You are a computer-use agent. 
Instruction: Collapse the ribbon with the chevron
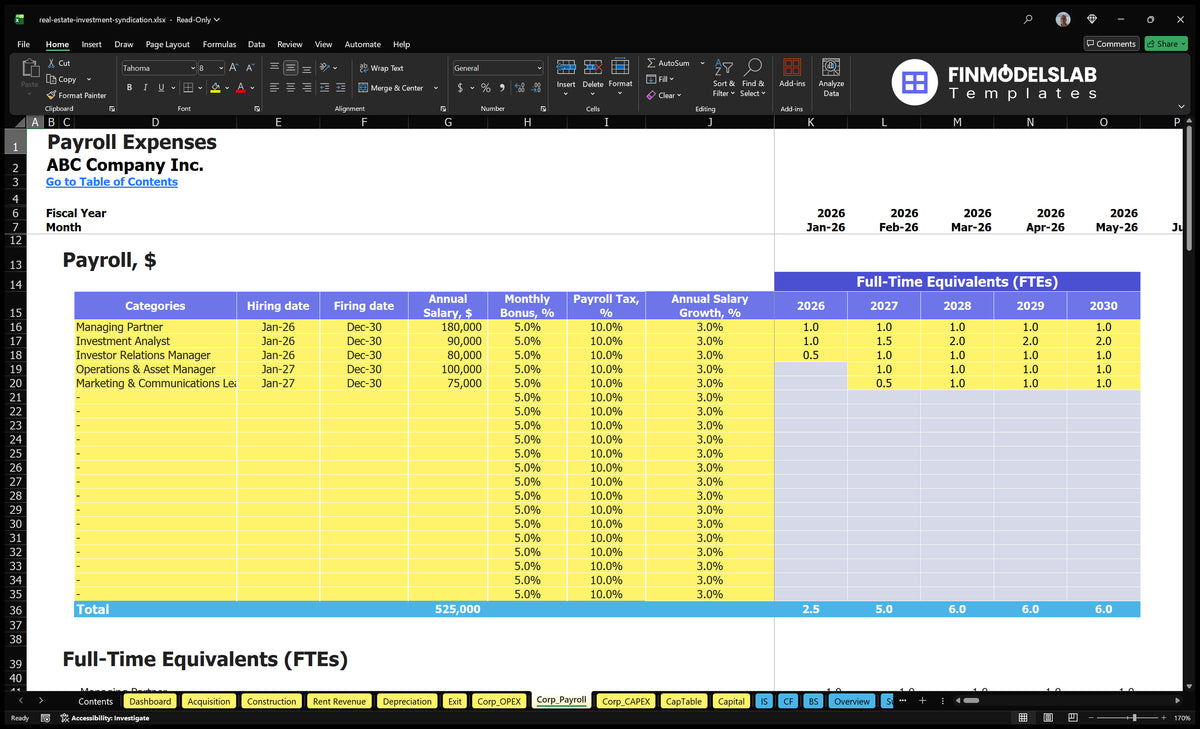(1182, 107)
